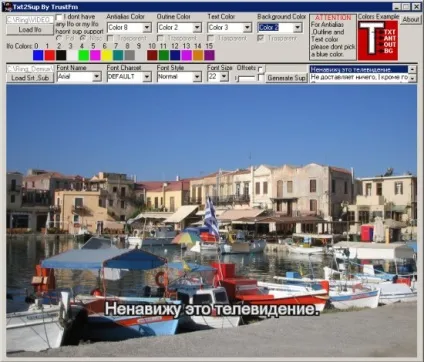The image size is (424, 362).
Task: Tick the lower Offsets checkbox beside slider
Action: click(x=261, y=78)
